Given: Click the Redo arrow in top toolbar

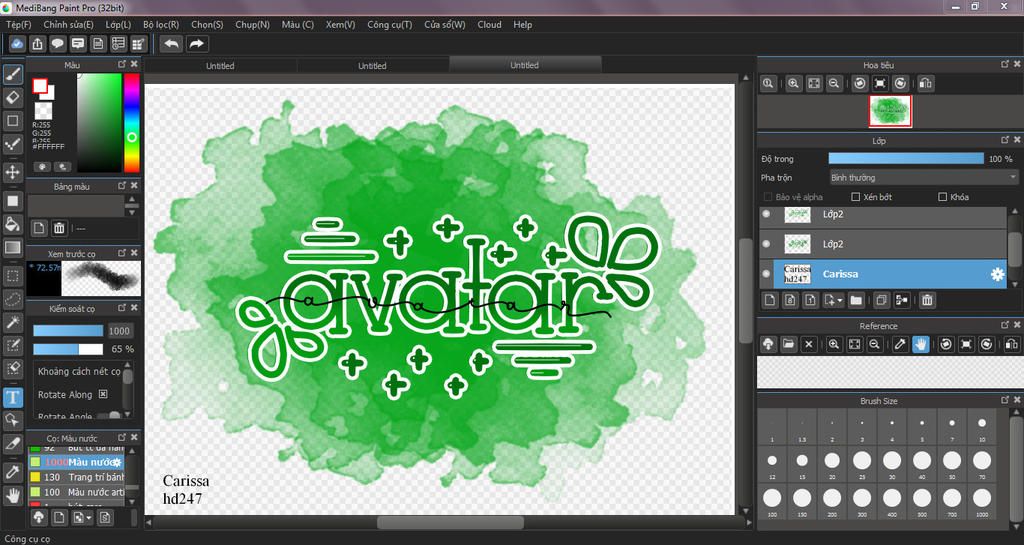Looking at the screenshot, I should pos(197,44).
